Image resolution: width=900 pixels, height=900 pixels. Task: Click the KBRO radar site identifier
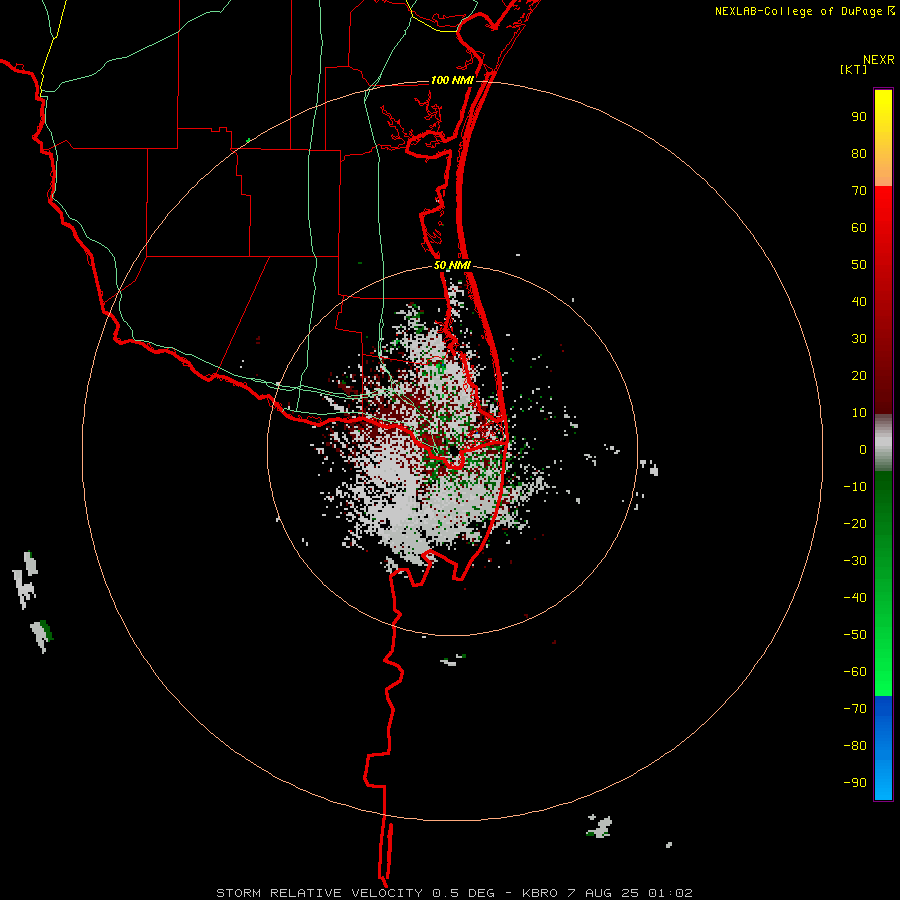pos(540,893)
